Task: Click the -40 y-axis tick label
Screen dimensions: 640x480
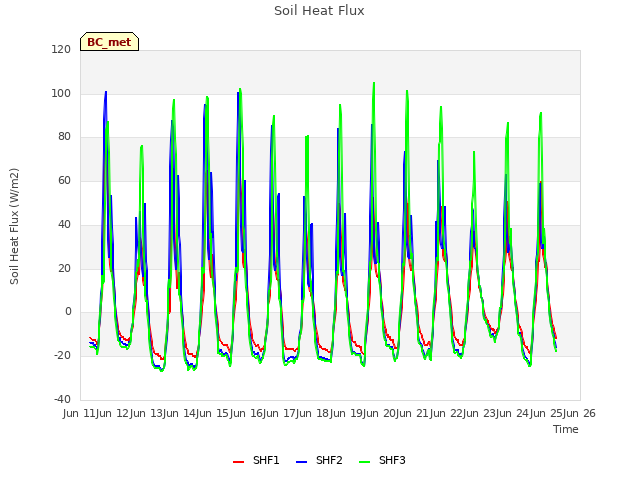Action: click(62, 399)
